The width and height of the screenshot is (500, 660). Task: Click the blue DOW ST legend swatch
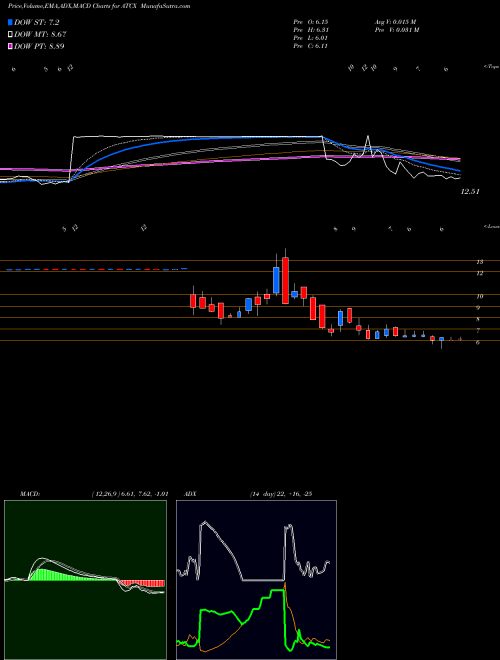point(10,22)
